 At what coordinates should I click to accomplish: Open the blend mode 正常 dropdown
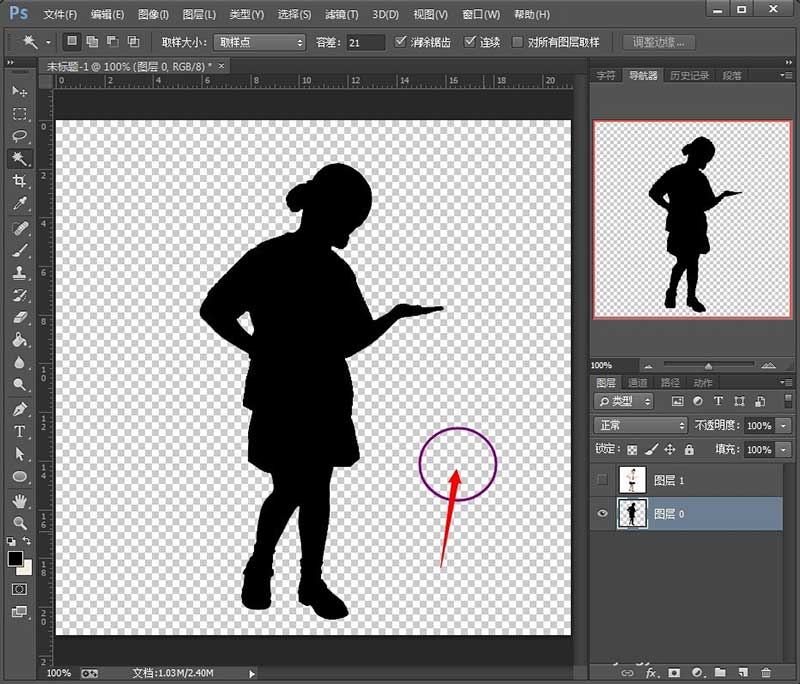point(639,425)
